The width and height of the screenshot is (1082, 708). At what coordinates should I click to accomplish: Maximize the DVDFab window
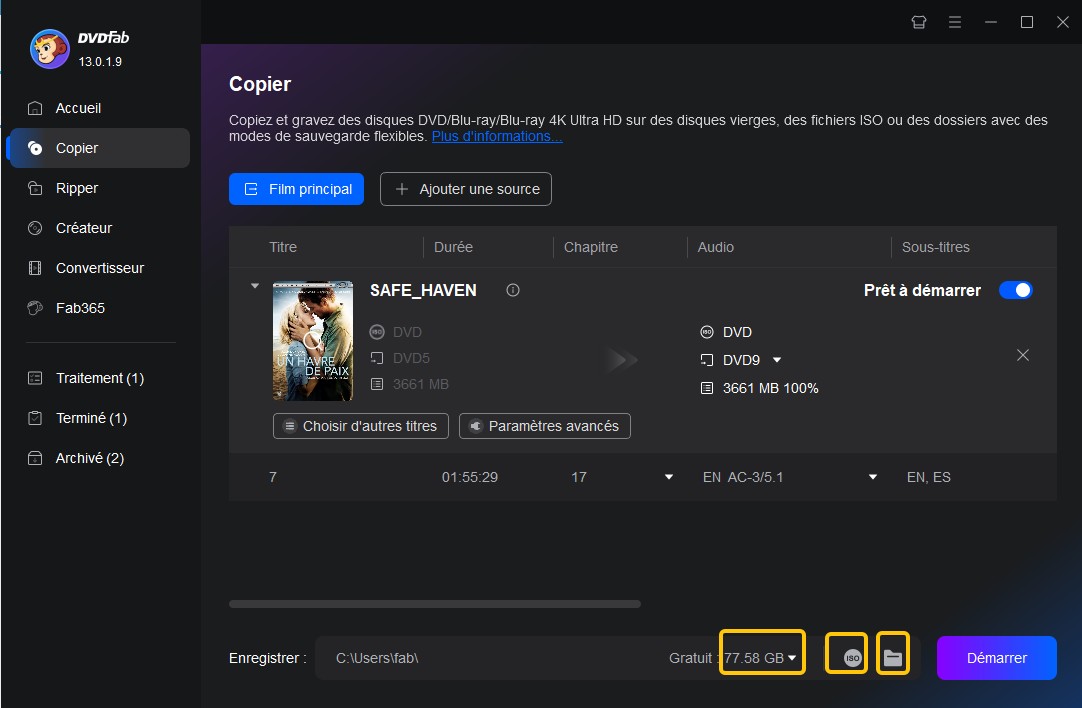1027,22
